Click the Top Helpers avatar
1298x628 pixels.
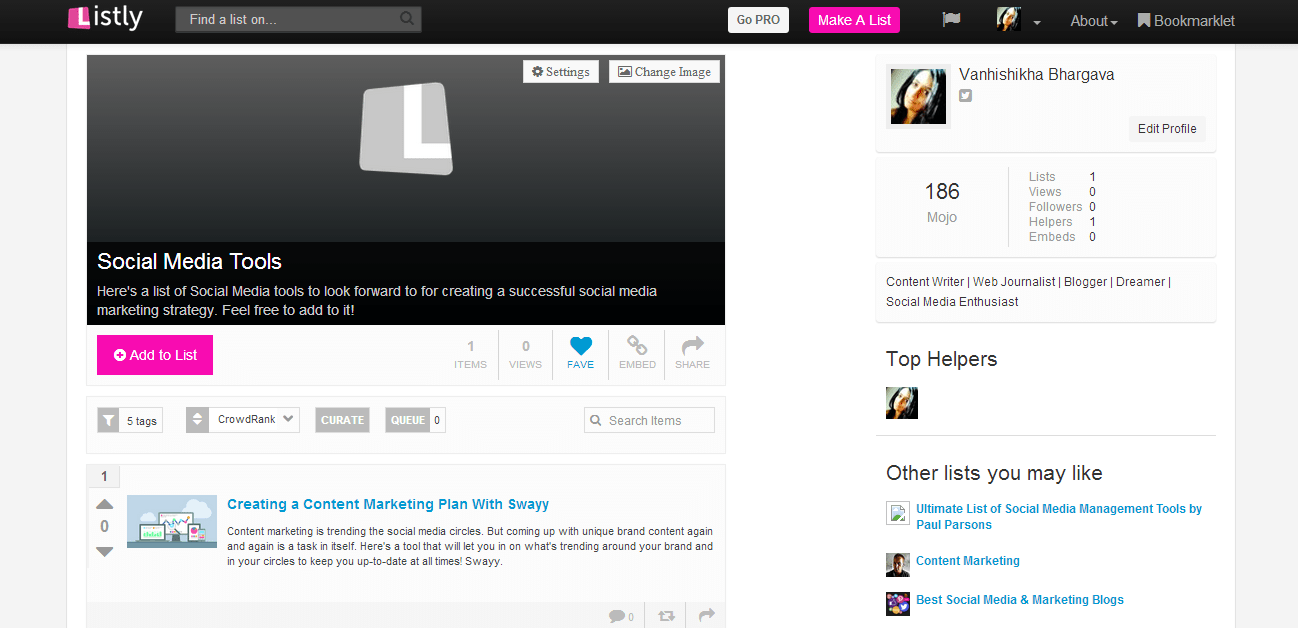tap(902, 403)
